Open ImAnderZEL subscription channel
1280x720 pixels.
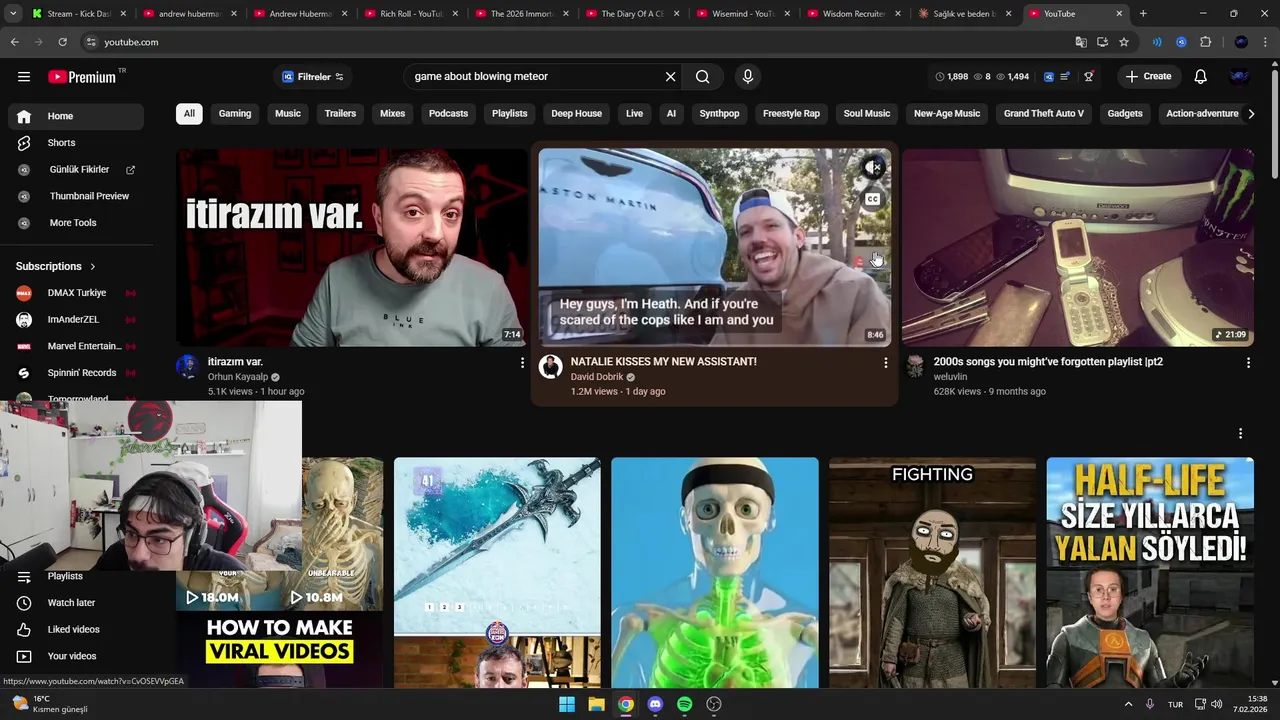(76, 320)
